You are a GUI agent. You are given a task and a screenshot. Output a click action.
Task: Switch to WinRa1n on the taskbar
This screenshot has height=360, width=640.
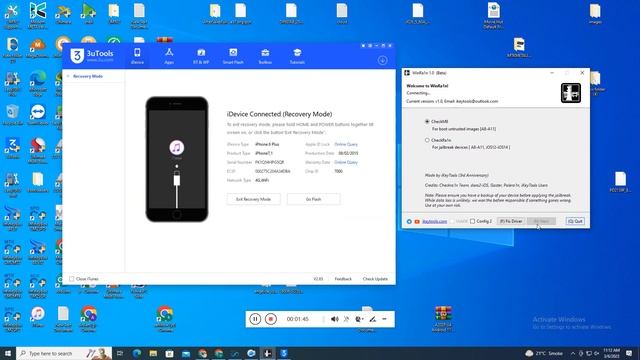(267, 353)
